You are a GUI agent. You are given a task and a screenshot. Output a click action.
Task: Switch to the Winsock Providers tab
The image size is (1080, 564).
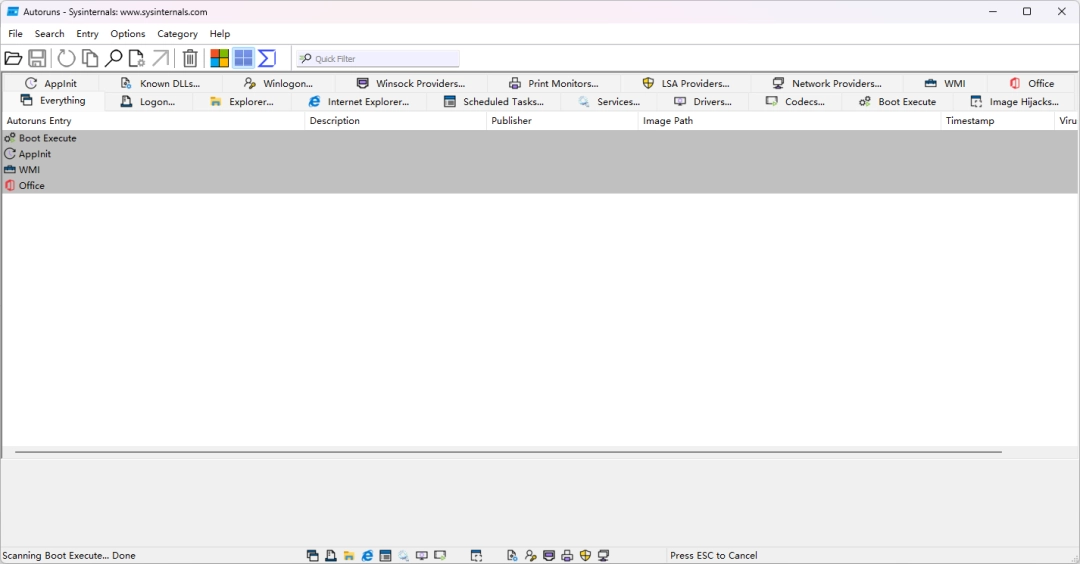pos(411,84)
